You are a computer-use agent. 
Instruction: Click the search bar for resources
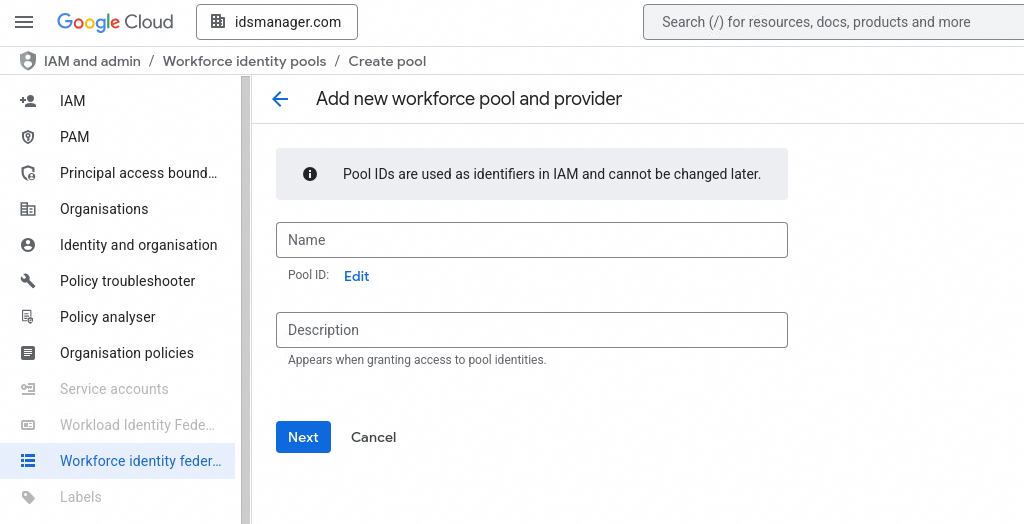click(x=830, y=22)
